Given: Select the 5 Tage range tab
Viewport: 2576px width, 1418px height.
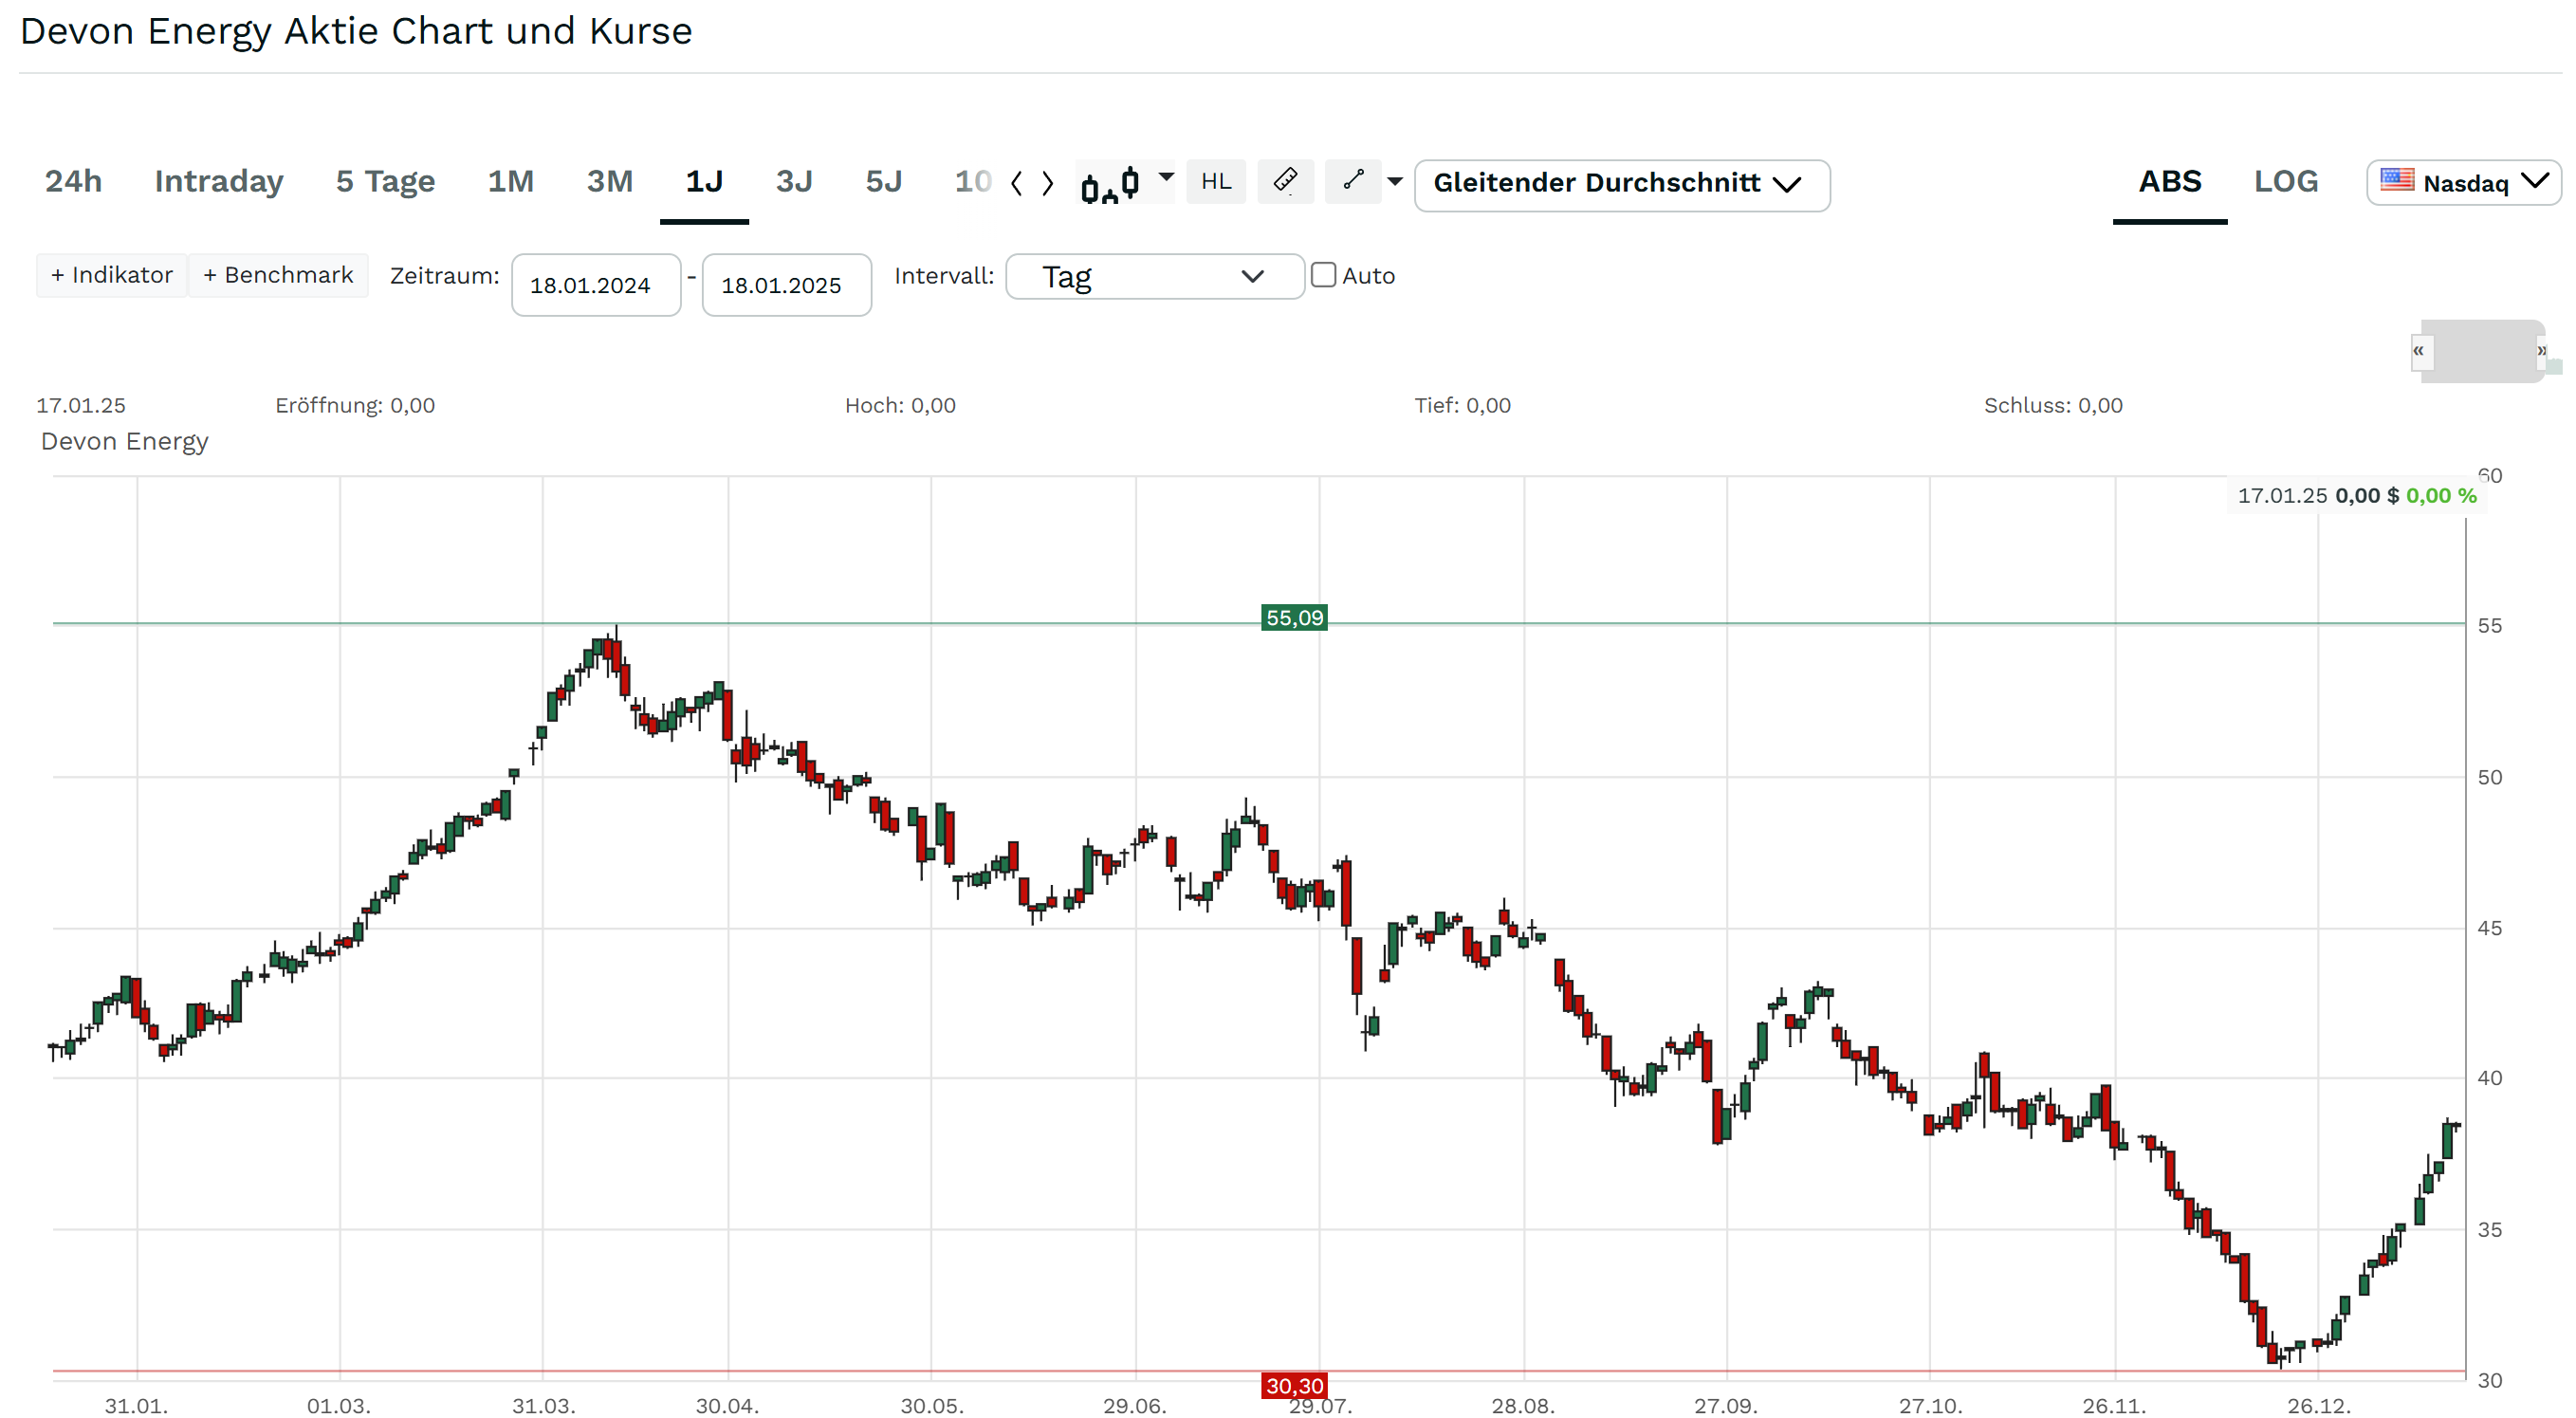Looking at the screenshot, I should (385, 182).
